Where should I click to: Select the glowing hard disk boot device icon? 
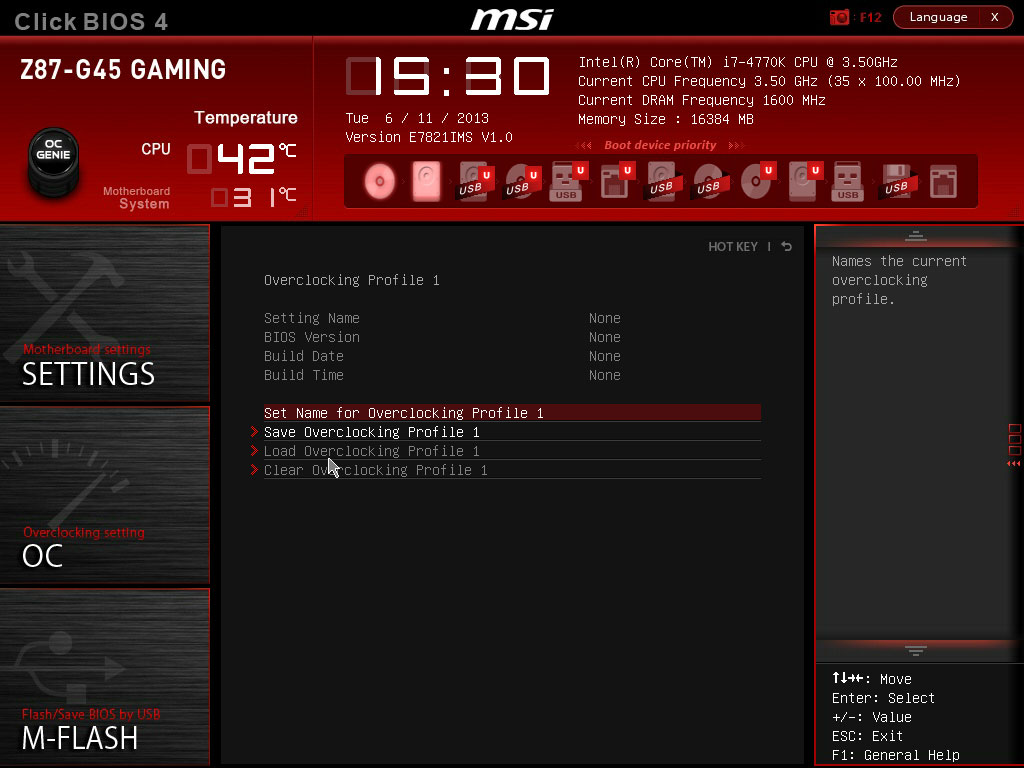click(x=426, y=181)
